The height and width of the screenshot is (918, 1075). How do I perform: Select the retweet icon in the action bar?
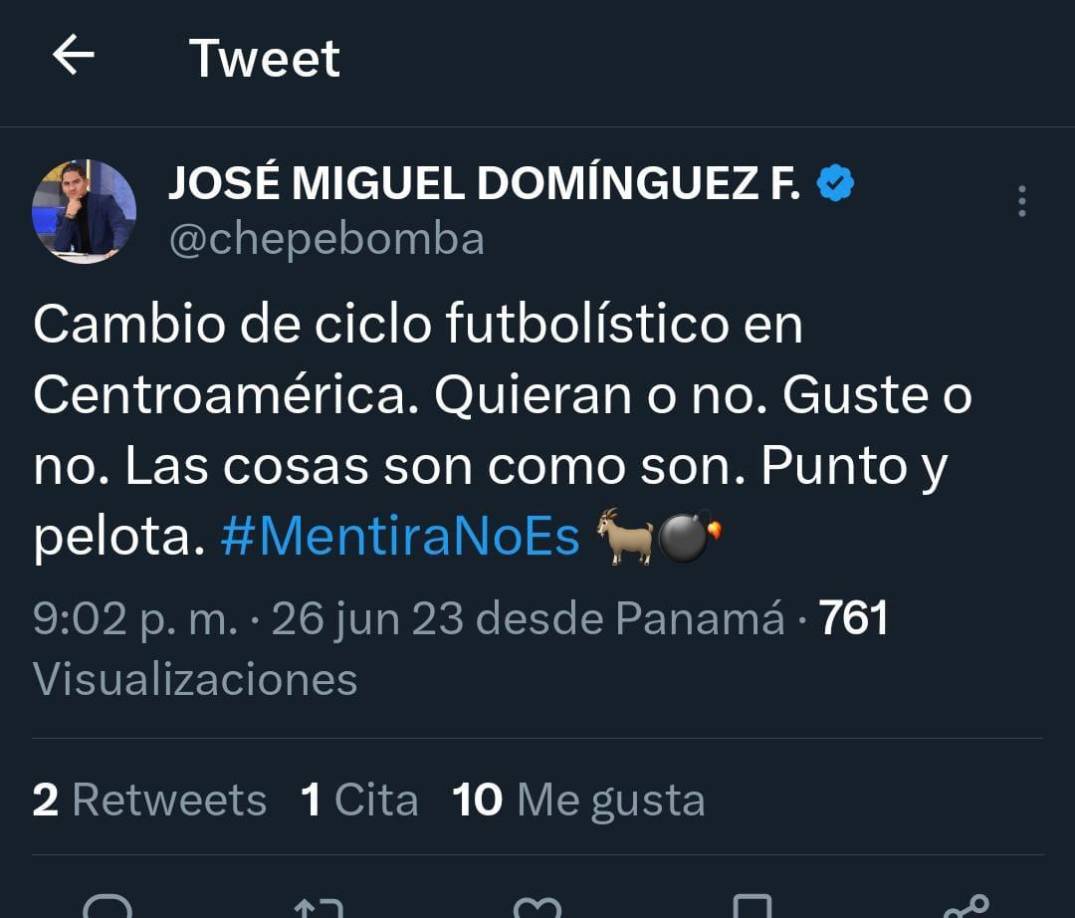pyautogui.click(x=318, y=903)
